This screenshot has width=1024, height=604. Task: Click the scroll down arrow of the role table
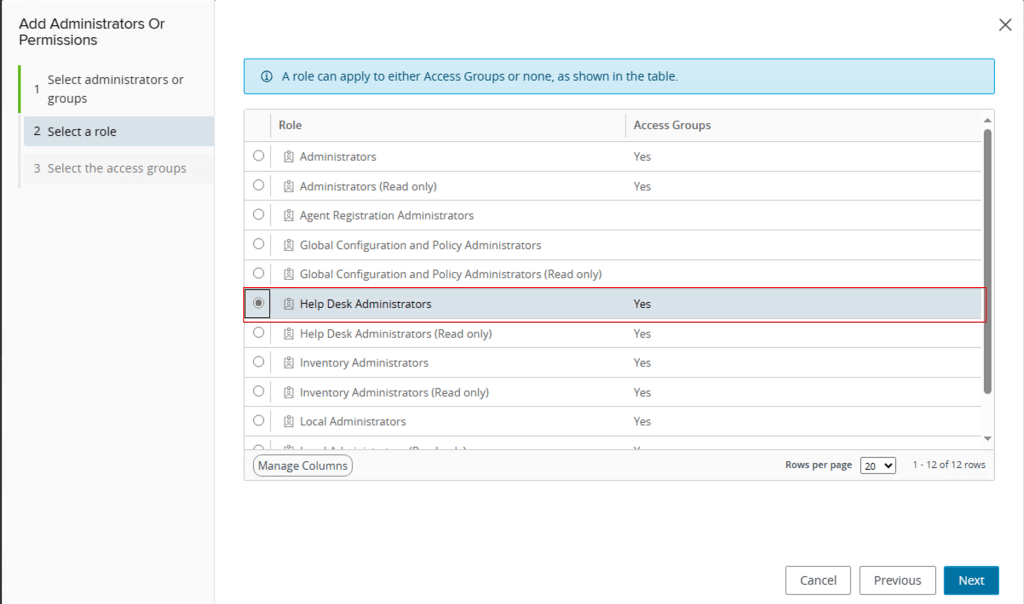[x=988, y=438]
